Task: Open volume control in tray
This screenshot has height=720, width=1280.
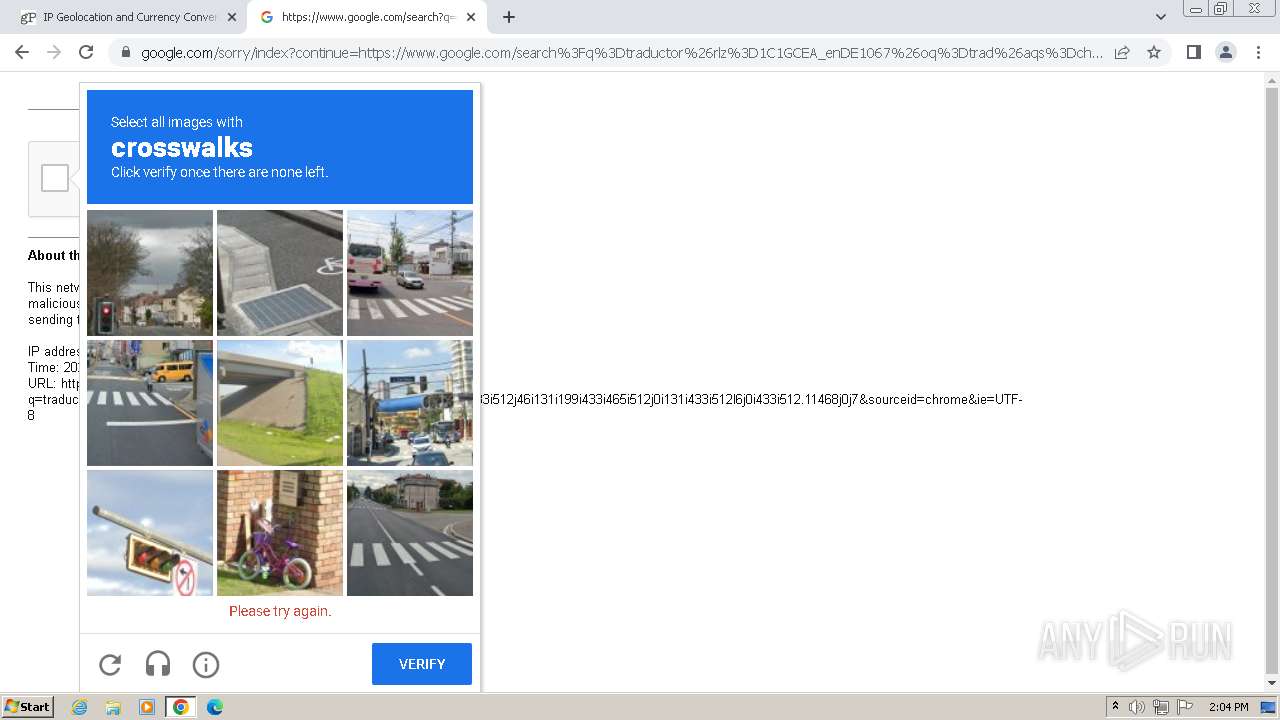Action: tap(1137, 707)
